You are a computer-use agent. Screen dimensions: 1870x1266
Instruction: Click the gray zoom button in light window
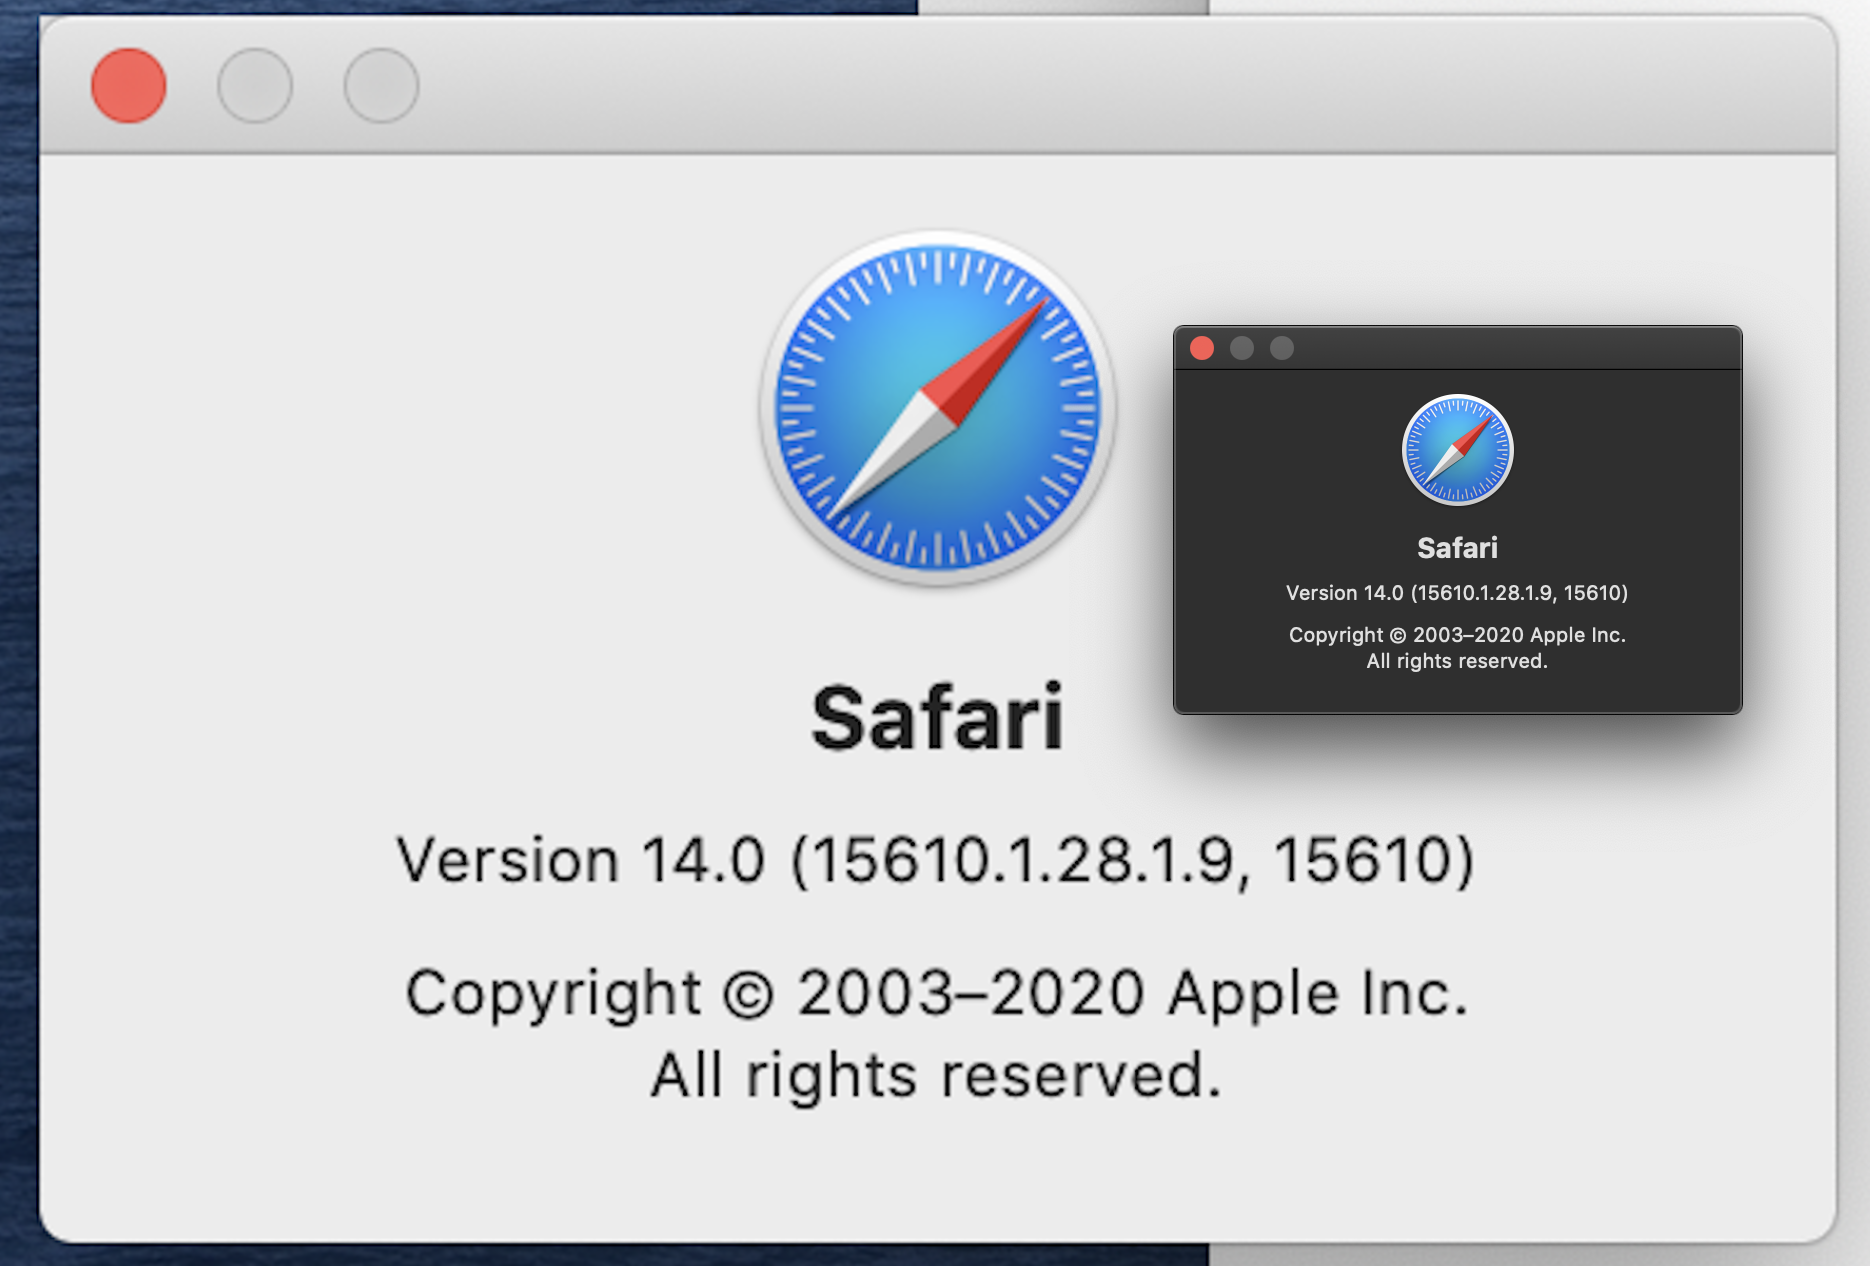coord(381,86)
